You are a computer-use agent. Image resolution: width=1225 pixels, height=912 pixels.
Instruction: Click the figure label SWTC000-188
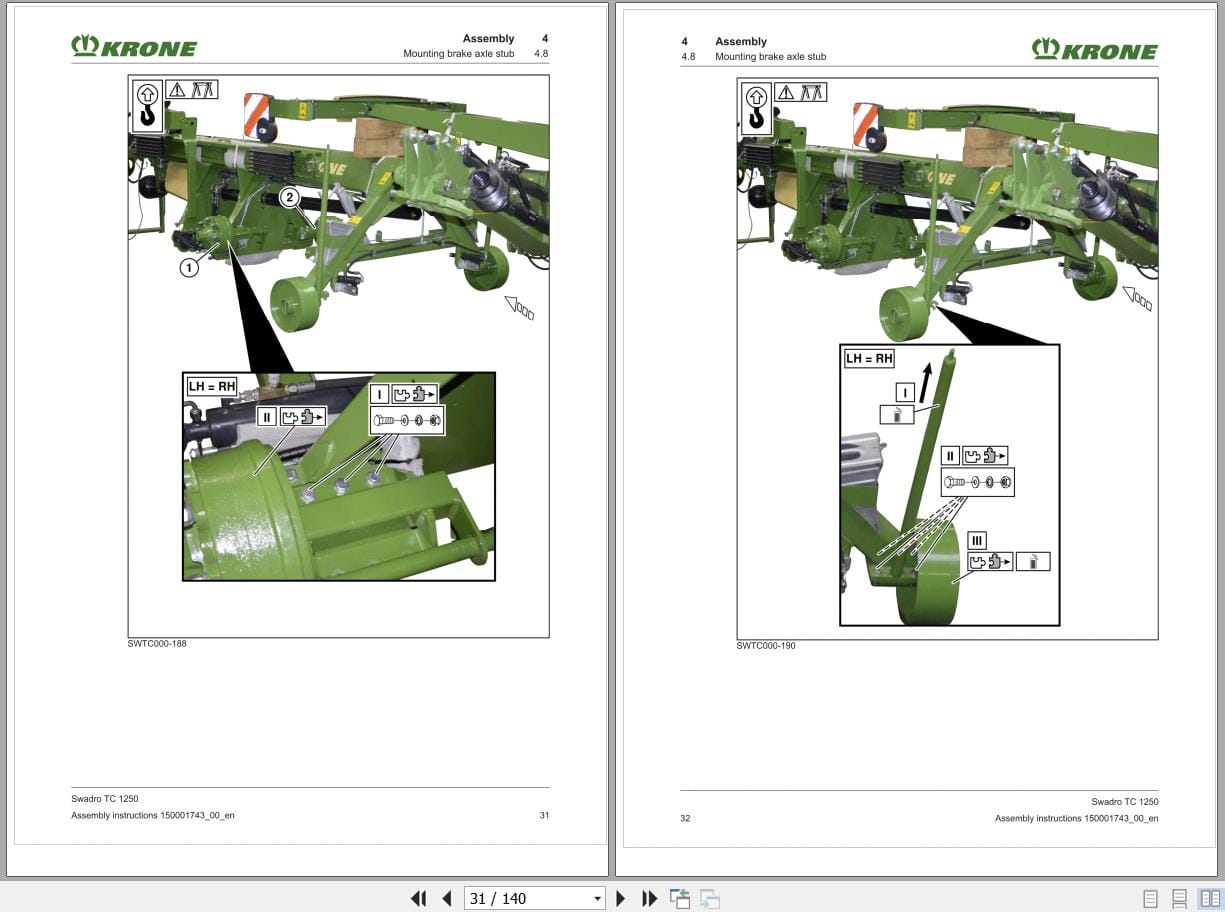(156, 643)
